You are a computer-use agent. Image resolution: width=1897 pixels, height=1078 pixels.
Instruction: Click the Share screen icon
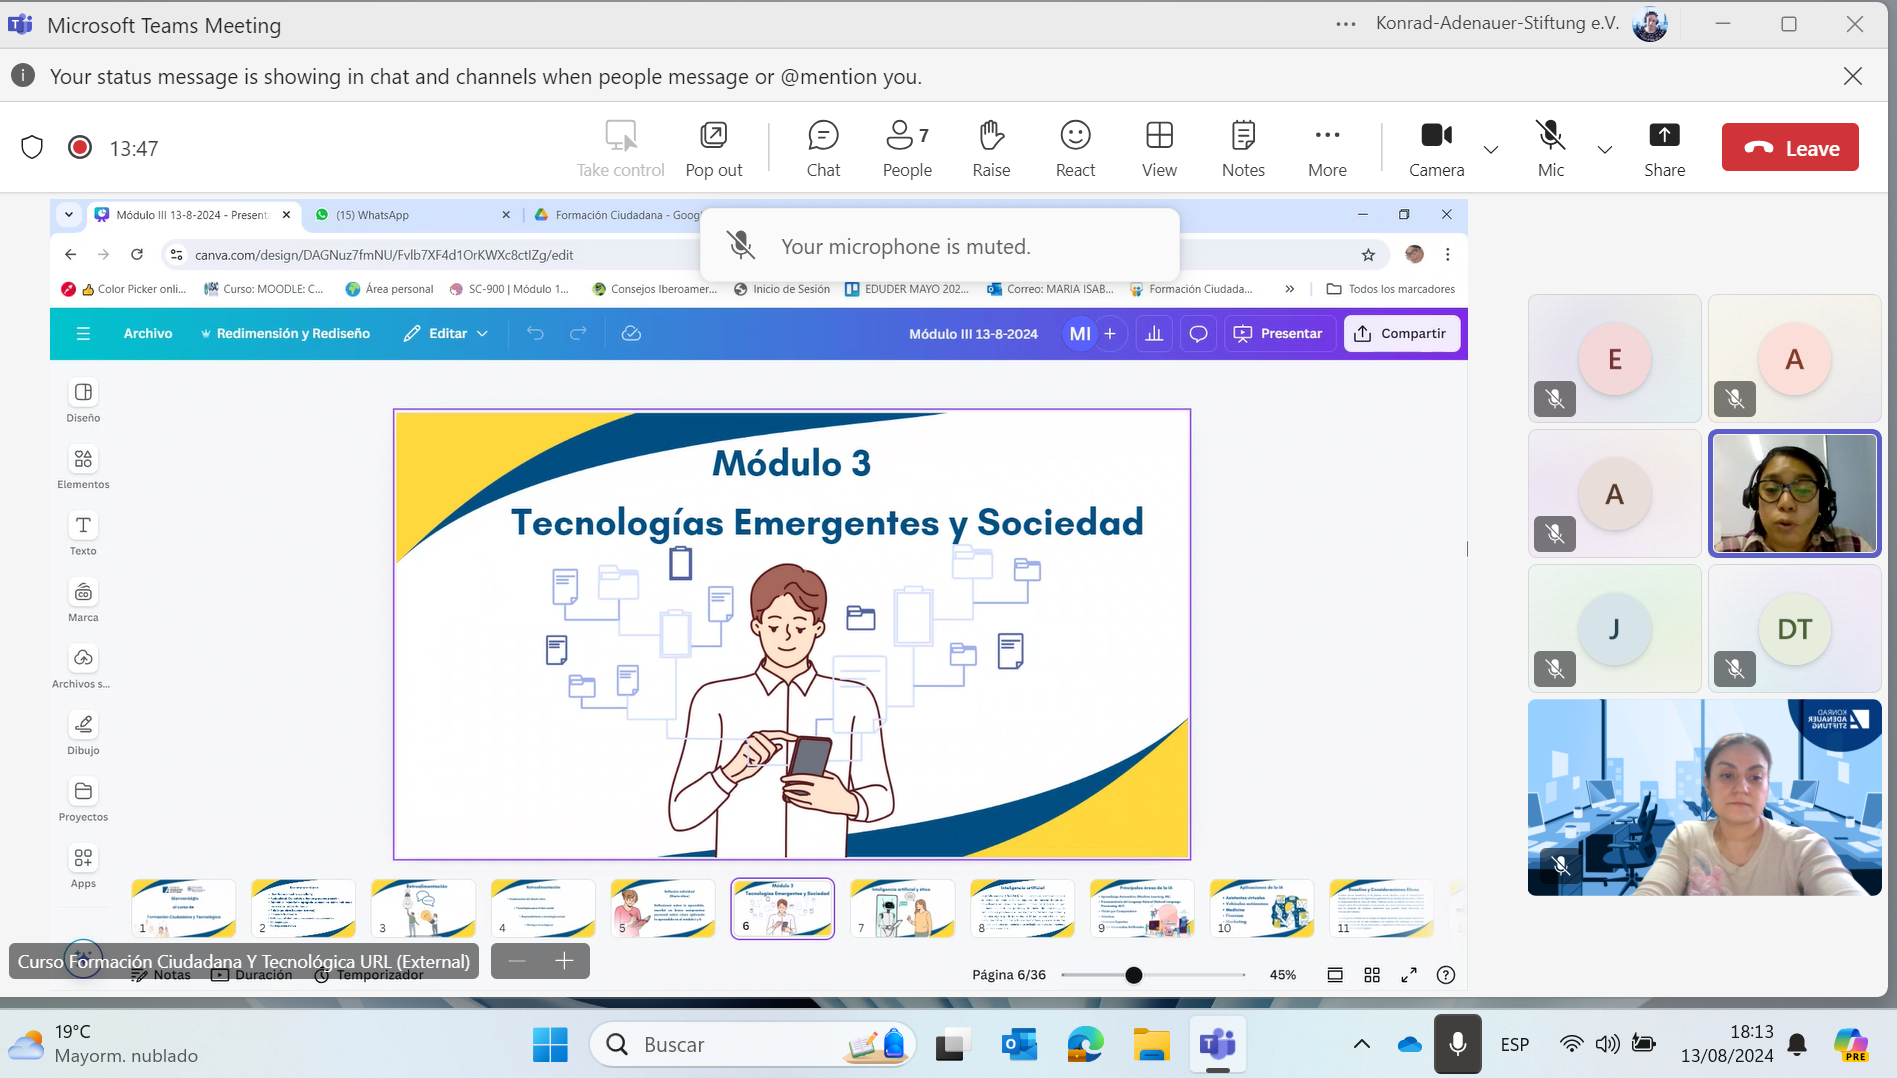[1663, 148]
